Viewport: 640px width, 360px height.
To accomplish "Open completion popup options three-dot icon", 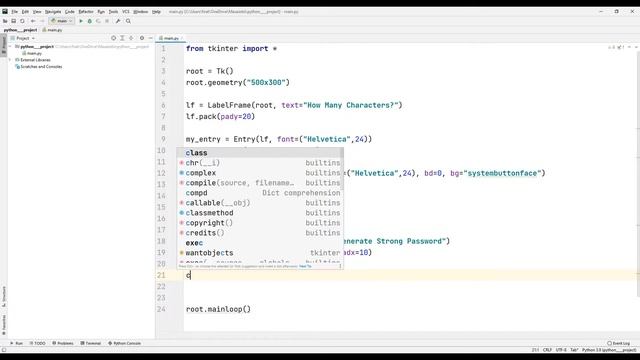I will [x=340, y=266].
